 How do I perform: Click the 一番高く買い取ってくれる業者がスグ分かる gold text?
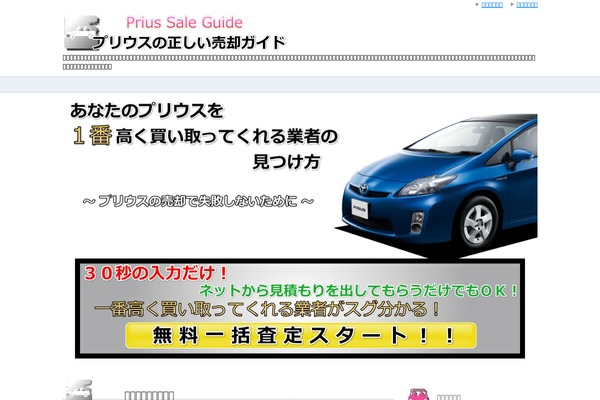pyautogui.click(x=267, y=309)
